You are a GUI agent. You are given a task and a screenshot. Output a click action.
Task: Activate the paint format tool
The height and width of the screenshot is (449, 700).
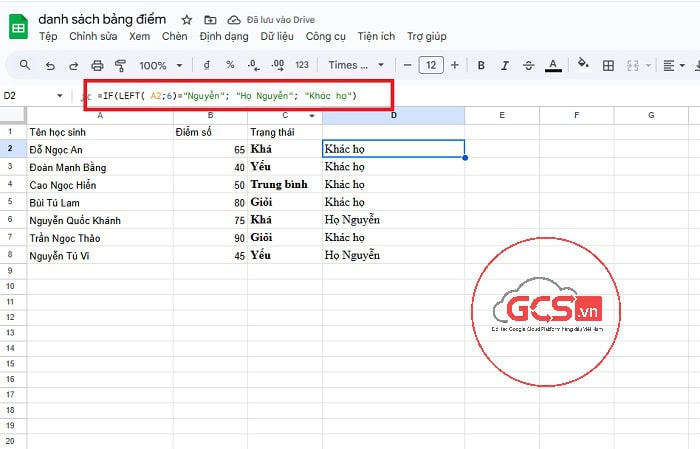(x=121, y=66)
